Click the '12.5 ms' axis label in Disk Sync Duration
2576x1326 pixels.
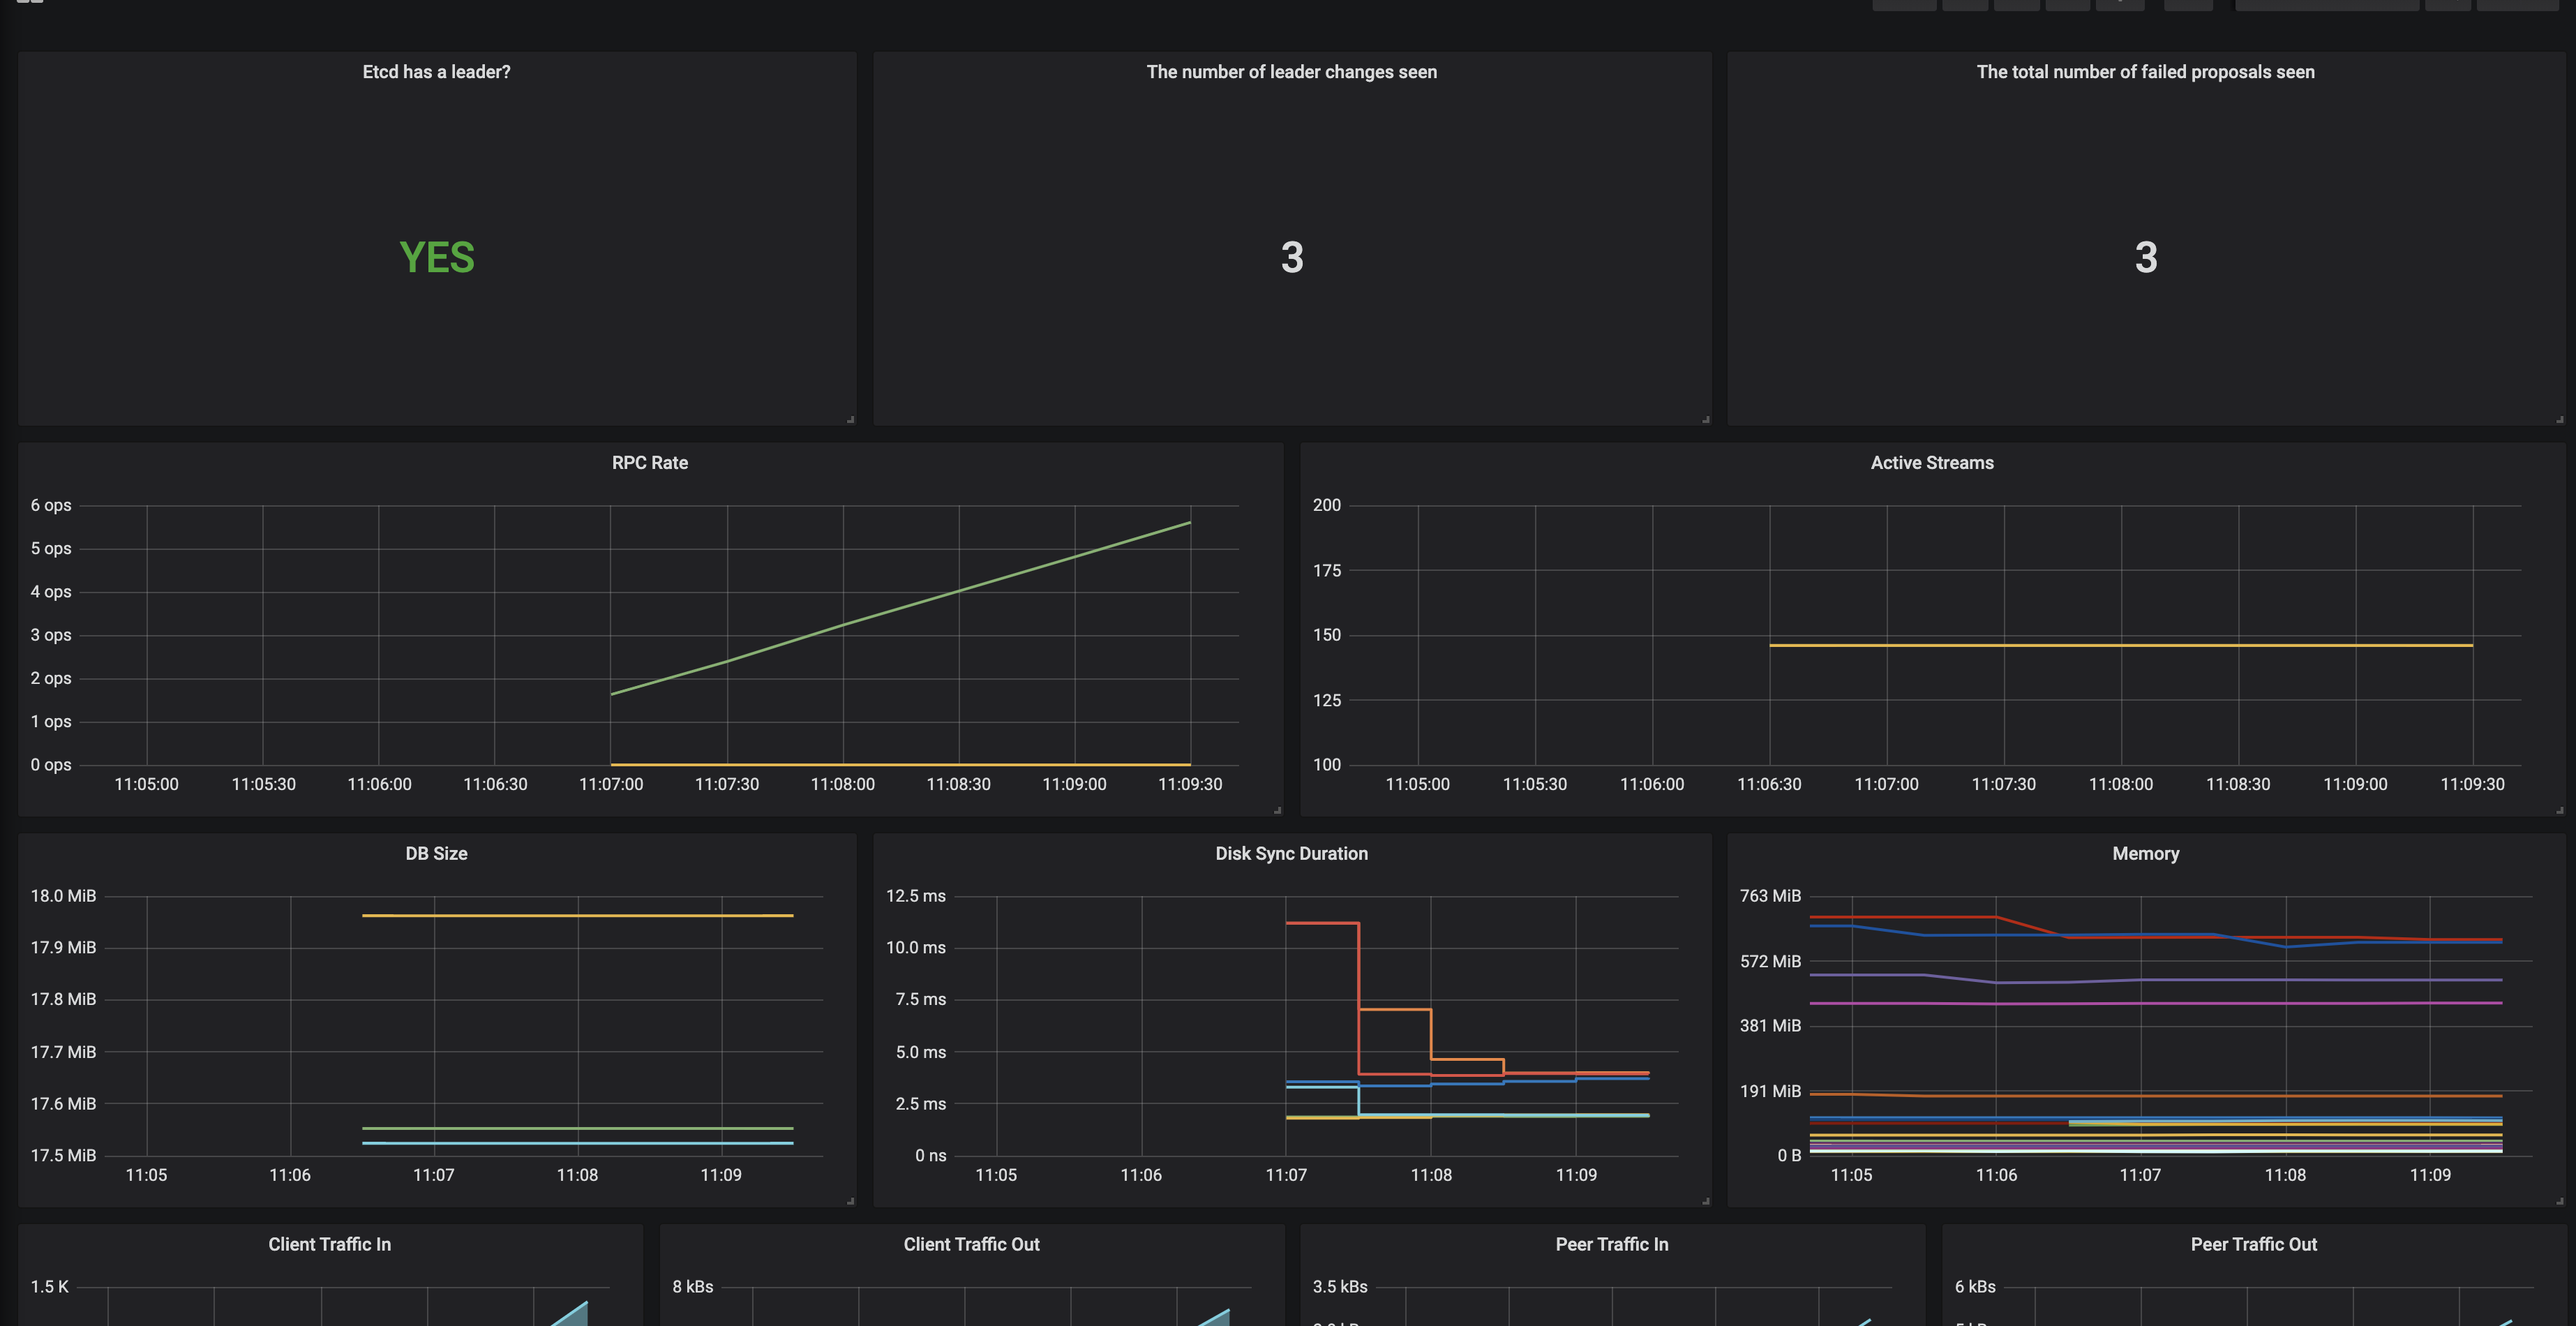point(916,896)
